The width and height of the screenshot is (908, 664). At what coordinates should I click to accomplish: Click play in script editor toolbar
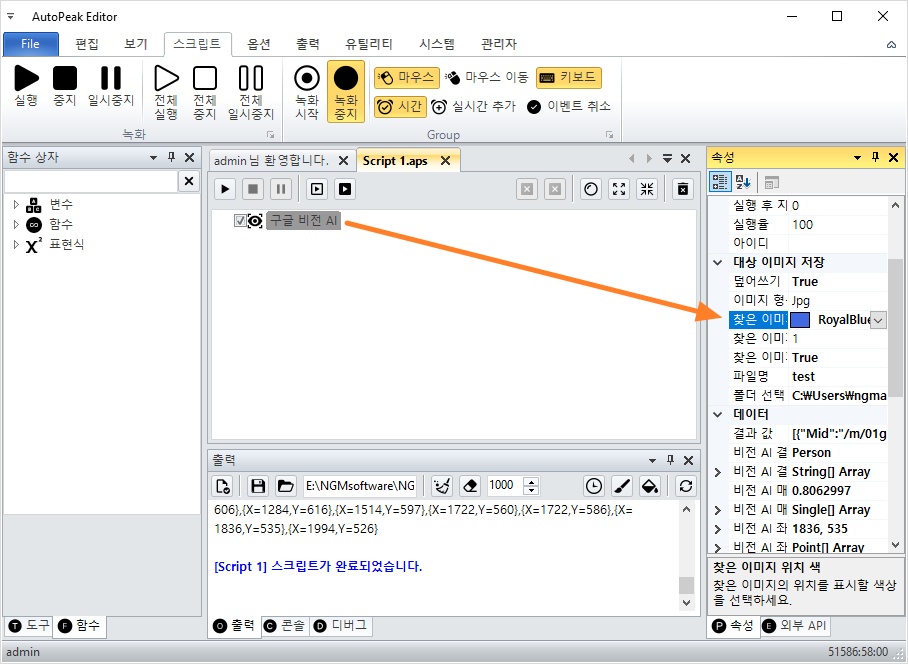pyautogui.click(x=225, y=189)
